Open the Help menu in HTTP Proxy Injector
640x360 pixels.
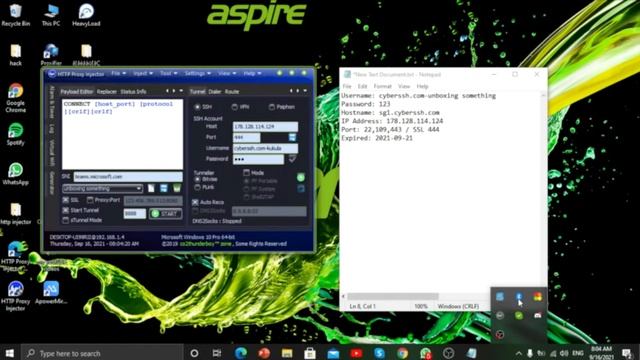click(x=252, y=73)
